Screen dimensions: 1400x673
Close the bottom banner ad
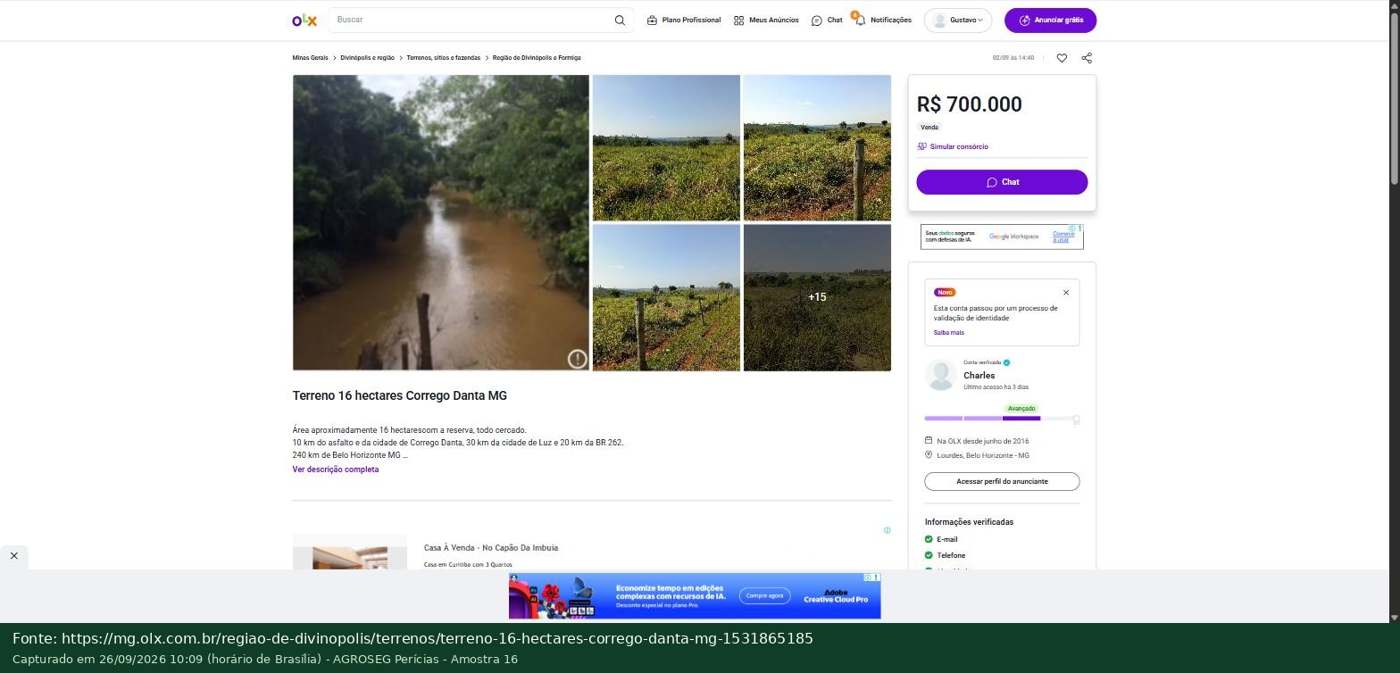pyautogui.click(x=14, y=555)
